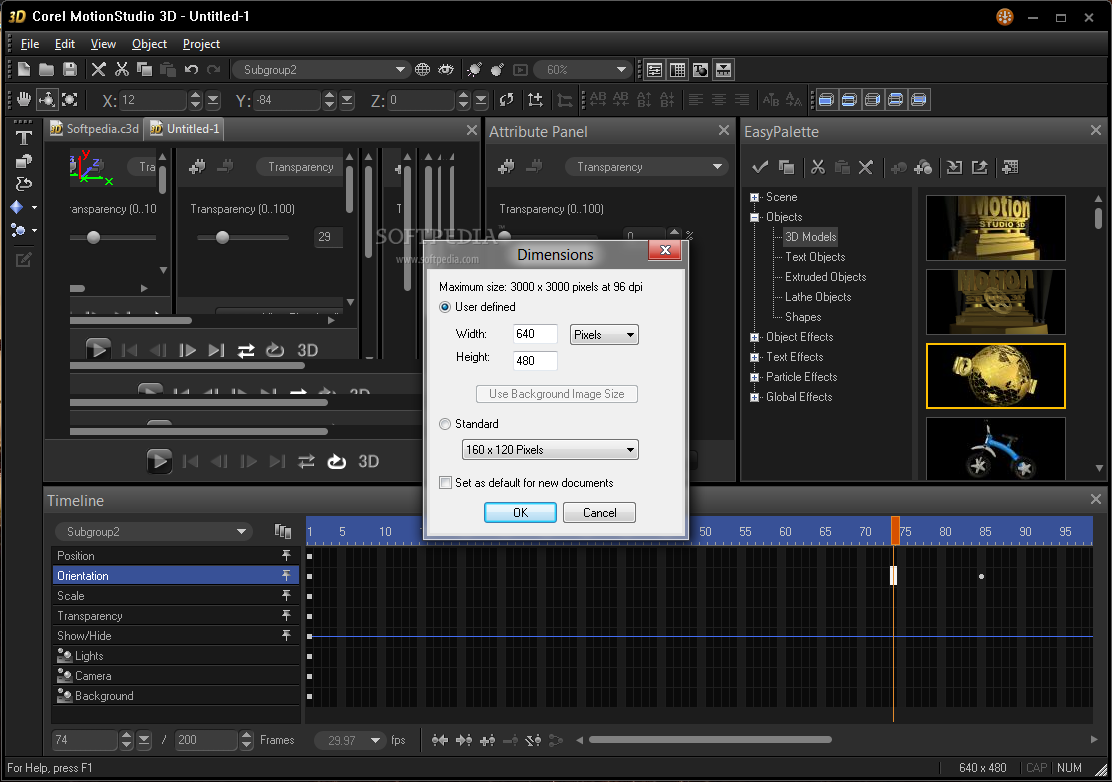Toggle the 3D mode button in the bottom preview controls

(368, 462)
